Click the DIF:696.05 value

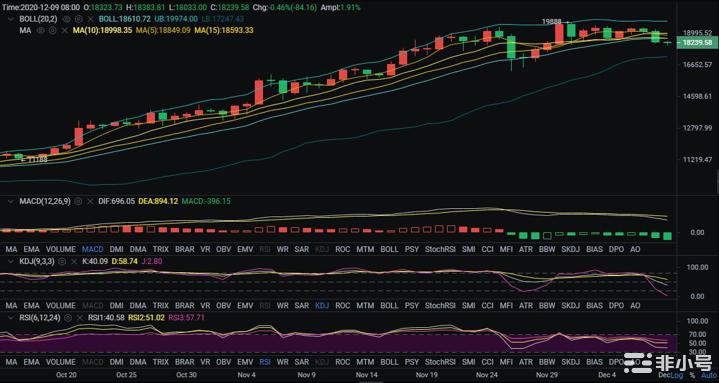116,201
